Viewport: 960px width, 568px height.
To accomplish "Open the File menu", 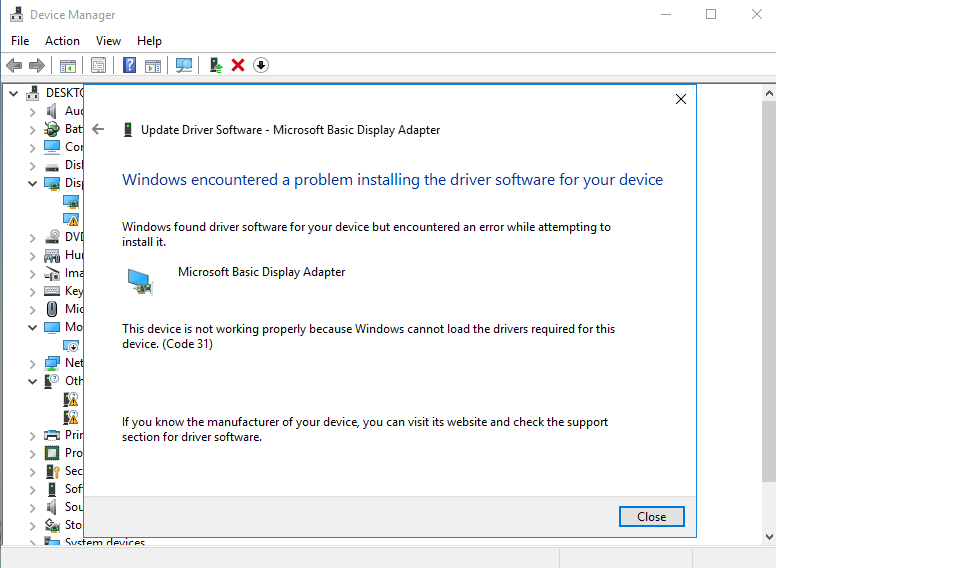I will point(20,40).
